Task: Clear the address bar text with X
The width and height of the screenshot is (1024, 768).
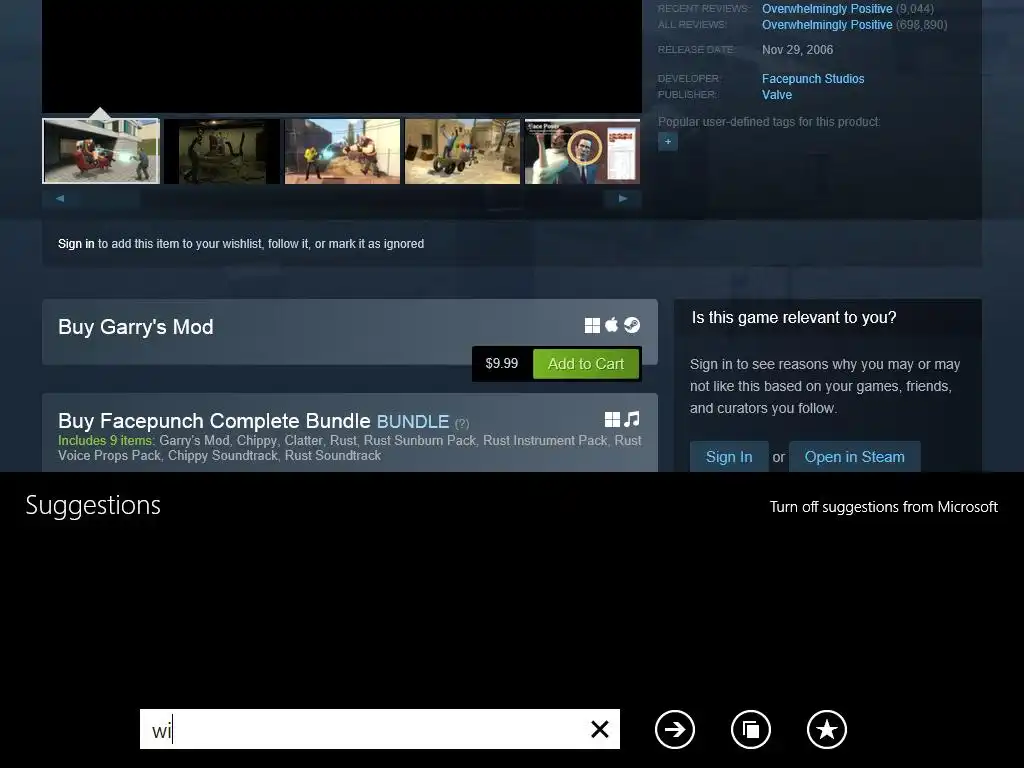Action: [x=600, y=729]
